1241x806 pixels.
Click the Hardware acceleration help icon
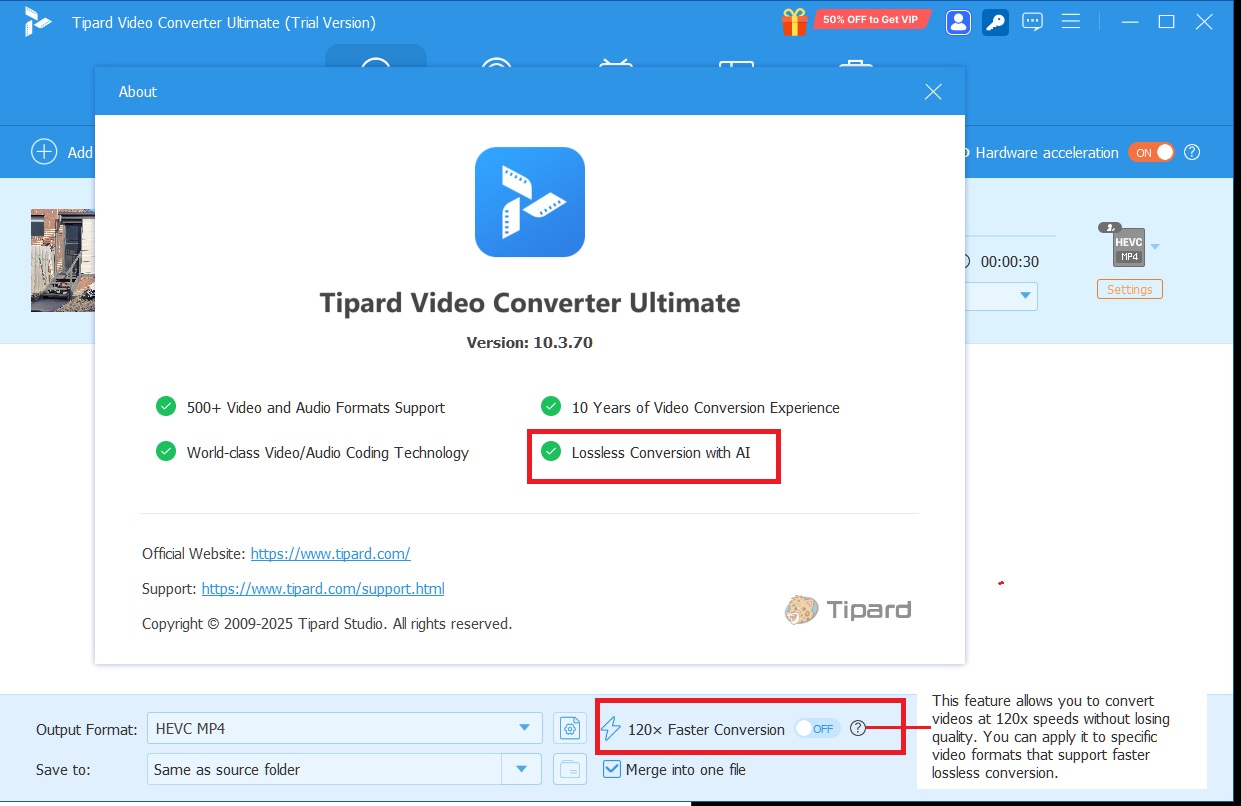(x=1192, y=153)
